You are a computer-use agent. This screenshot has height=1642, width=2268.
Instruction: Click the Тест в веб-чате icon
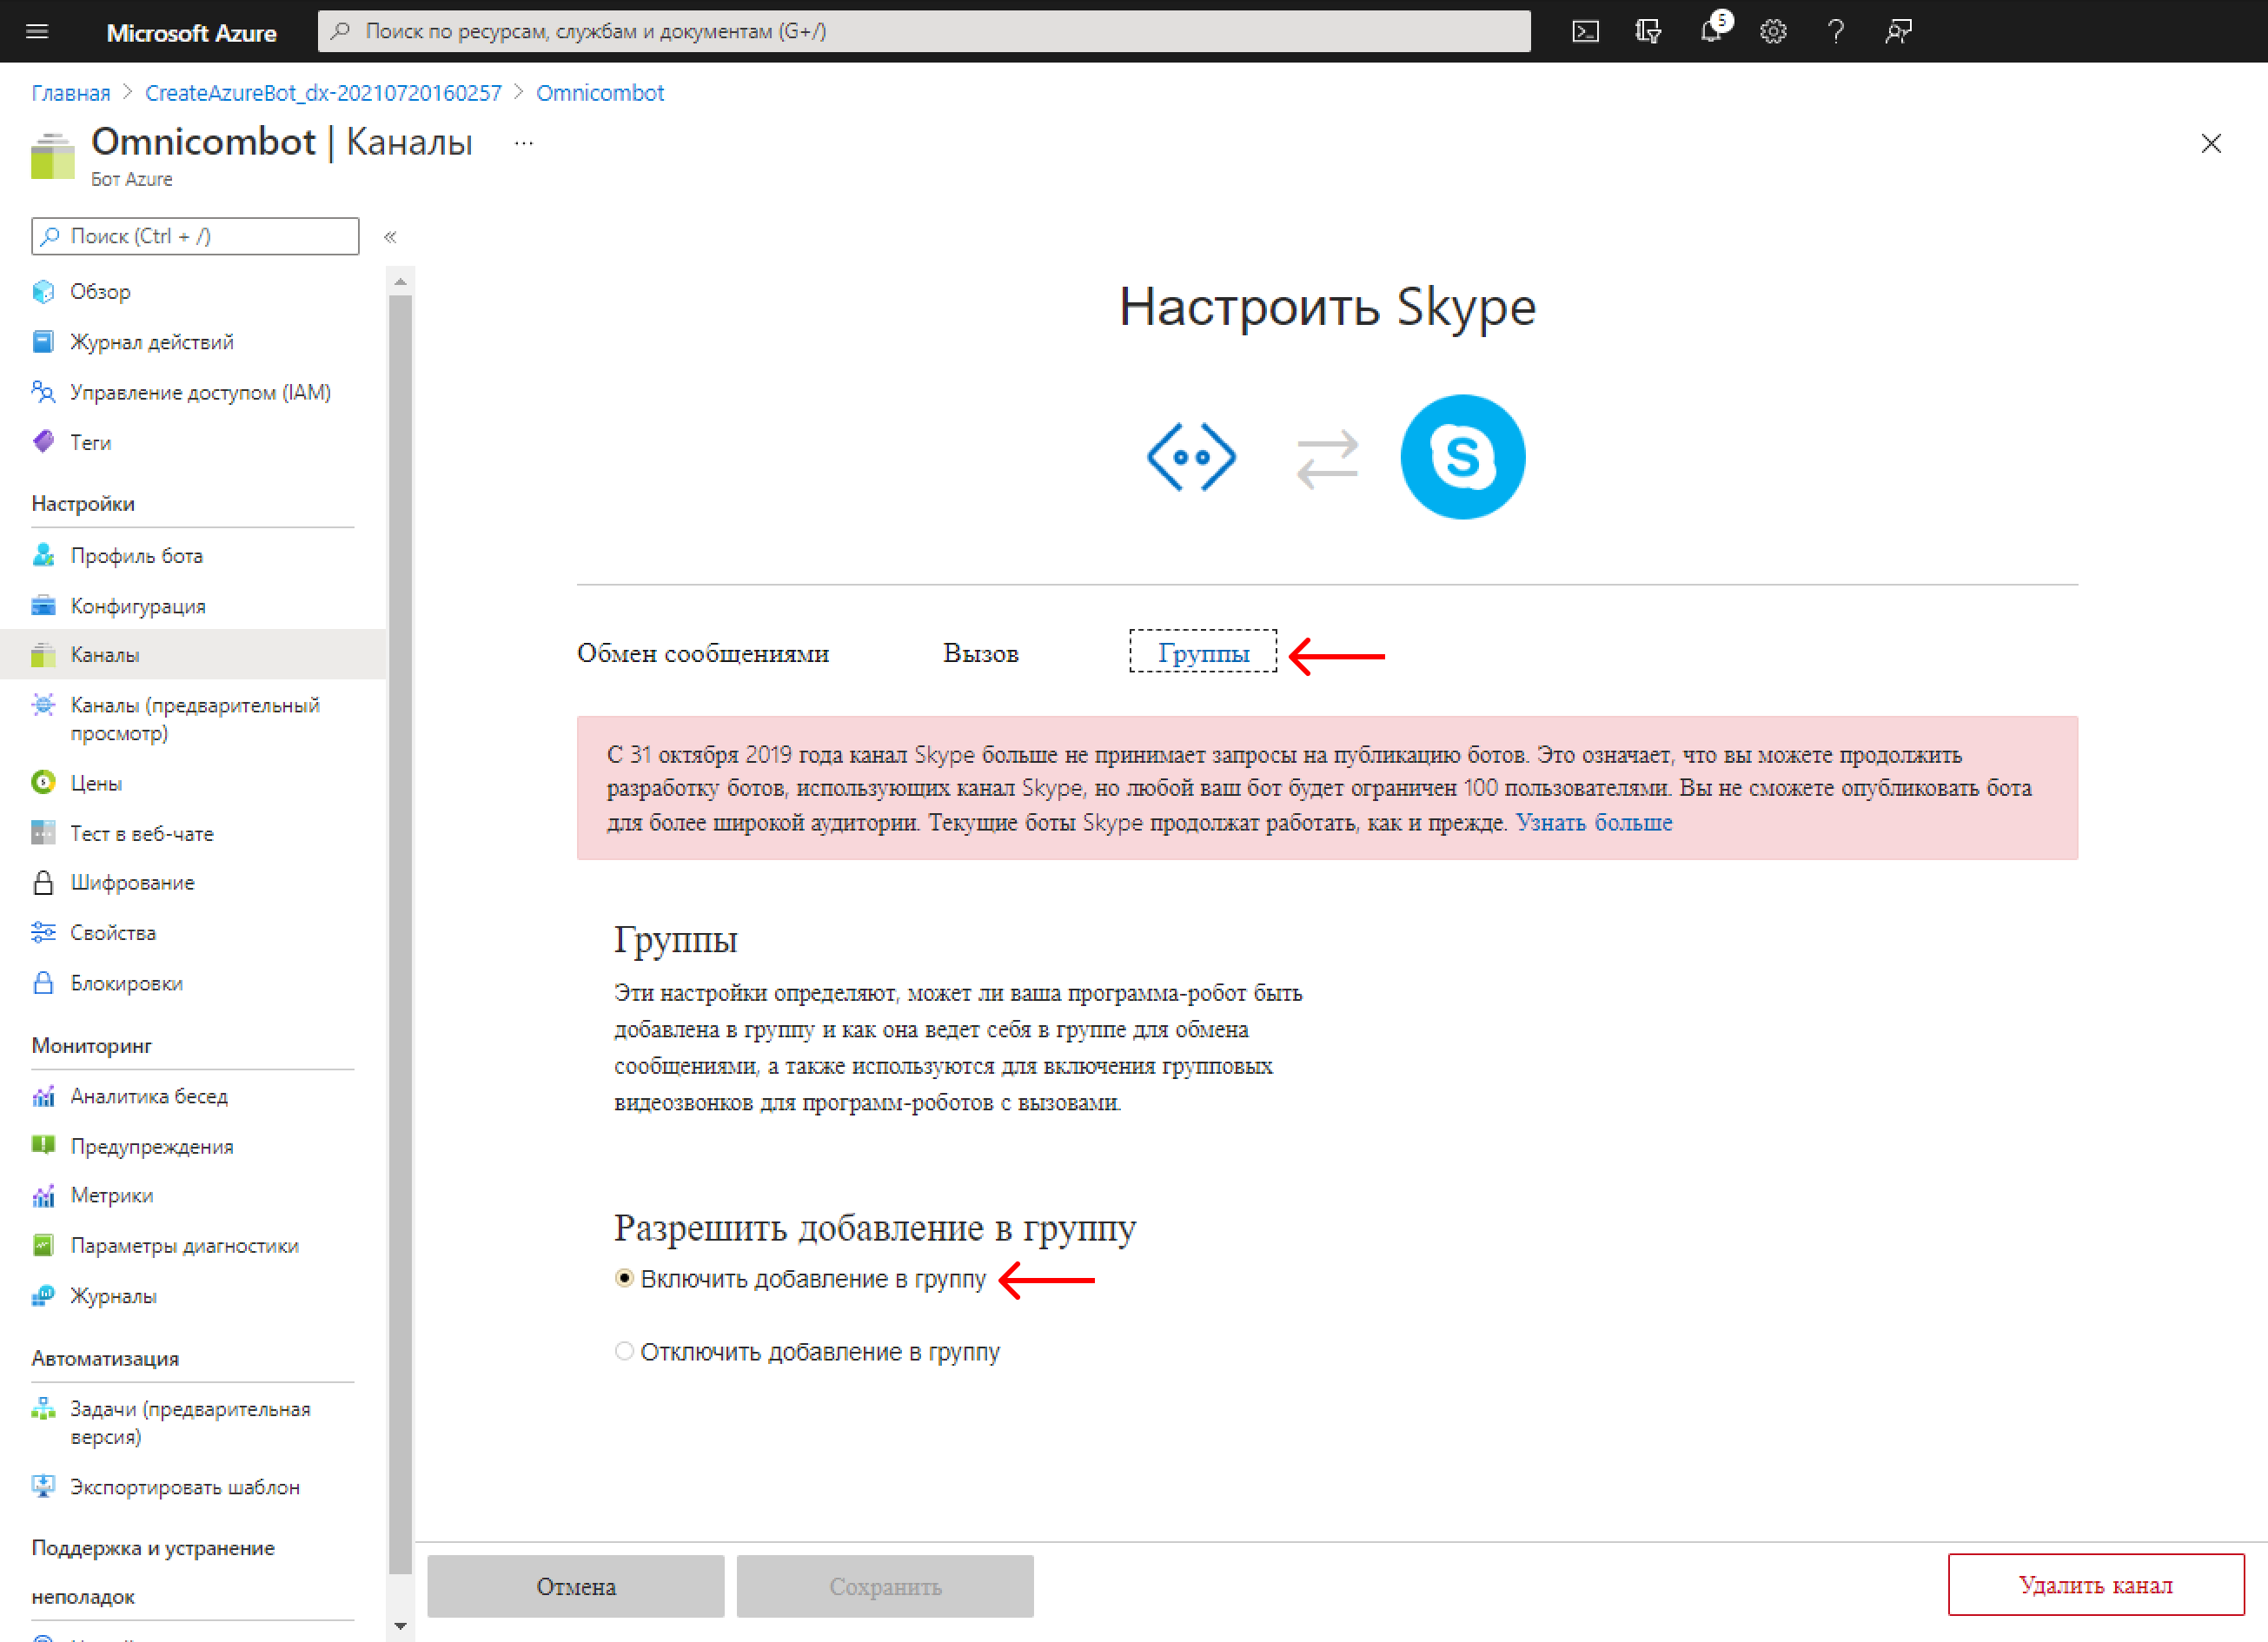coord(43,833)
